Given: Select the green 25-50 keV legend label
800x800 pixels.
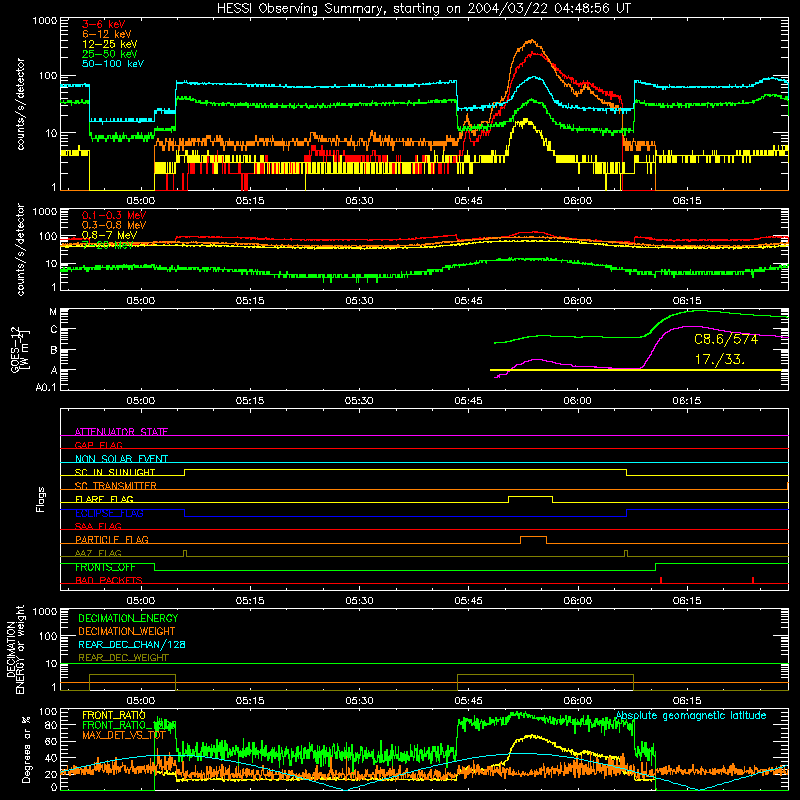Looking at the screenshot, I should (109, 54).
